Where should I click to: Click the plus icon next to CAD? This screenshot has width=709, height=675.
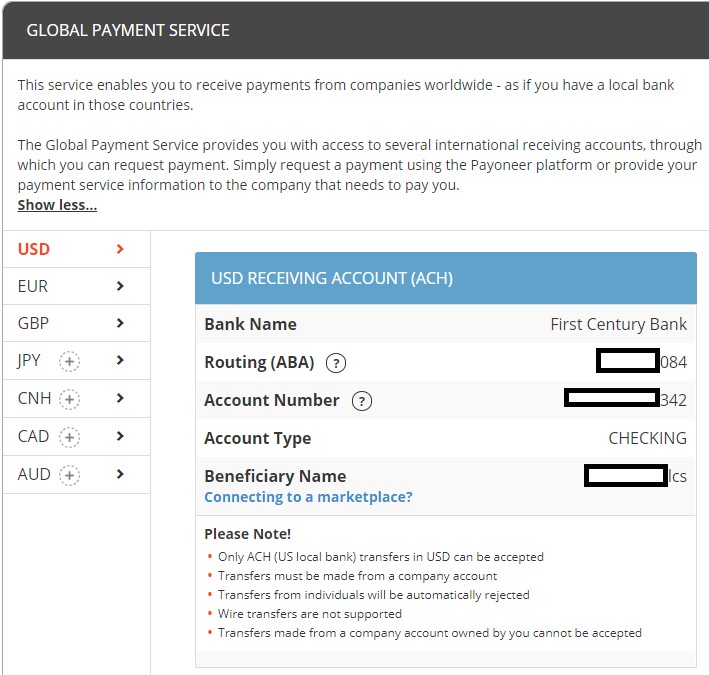70,437
